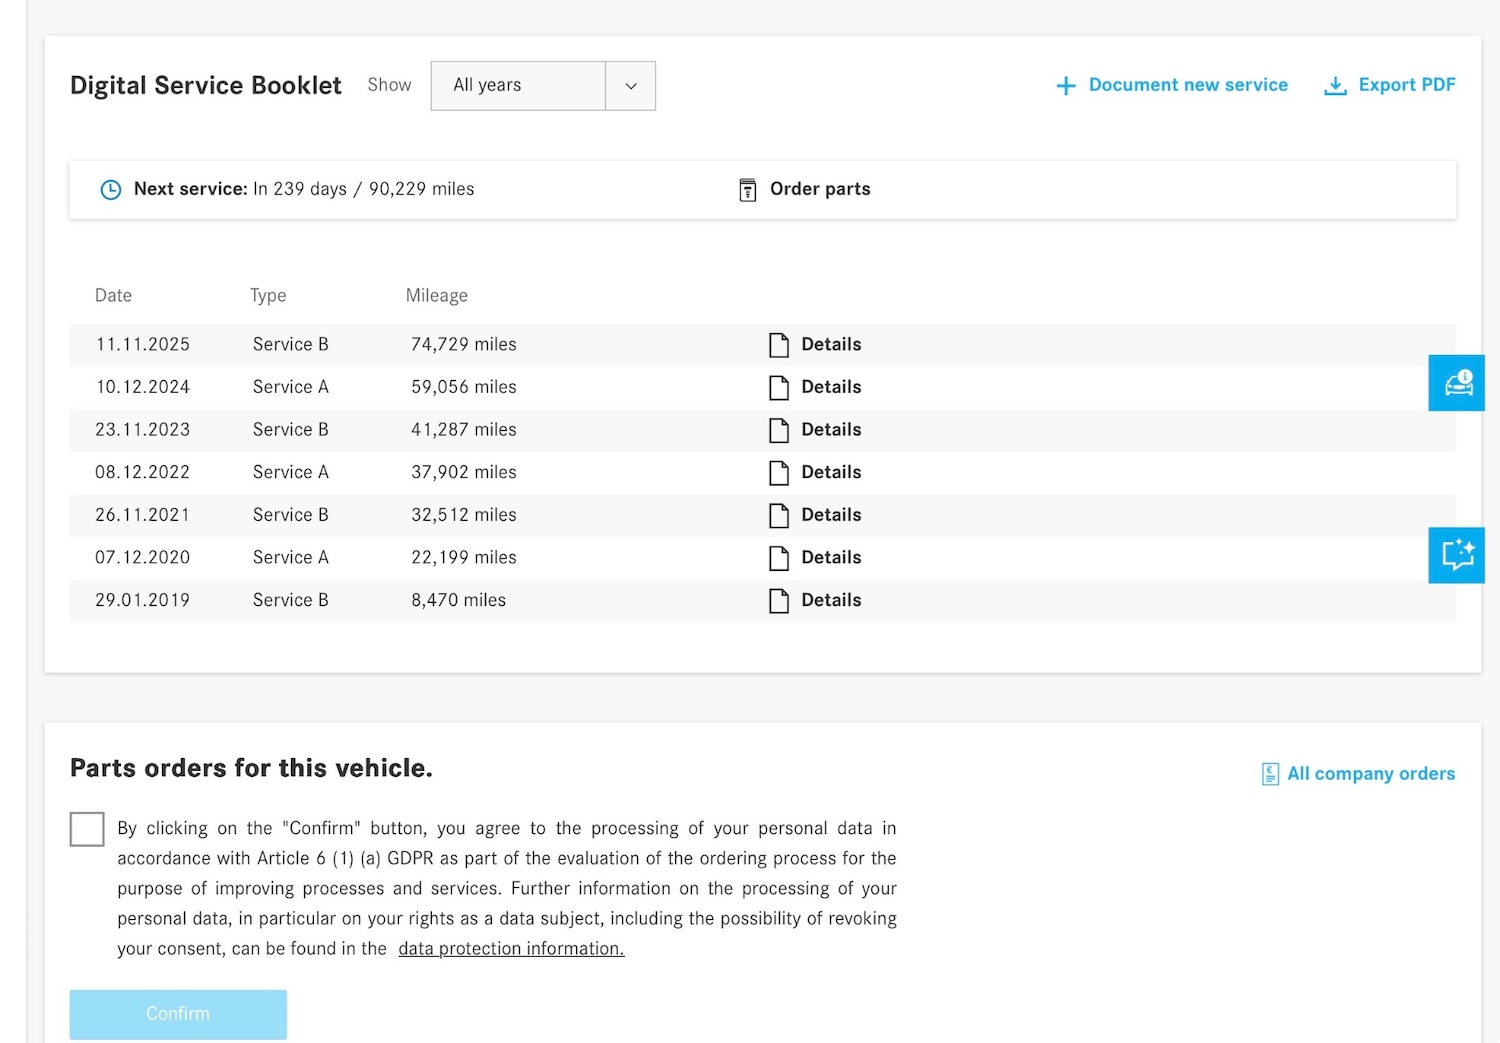The image size is (1500, 1043).
Task: Open Details for 07.12.2020 Service A
Action: tap(830, 558)
